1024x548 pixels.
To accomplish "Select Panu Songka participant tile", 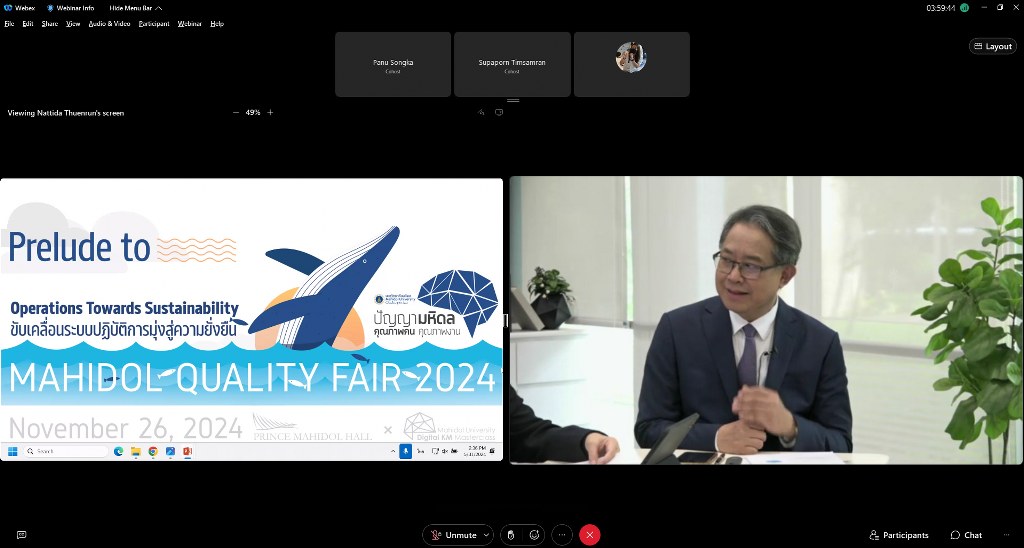I will point(393,65).
